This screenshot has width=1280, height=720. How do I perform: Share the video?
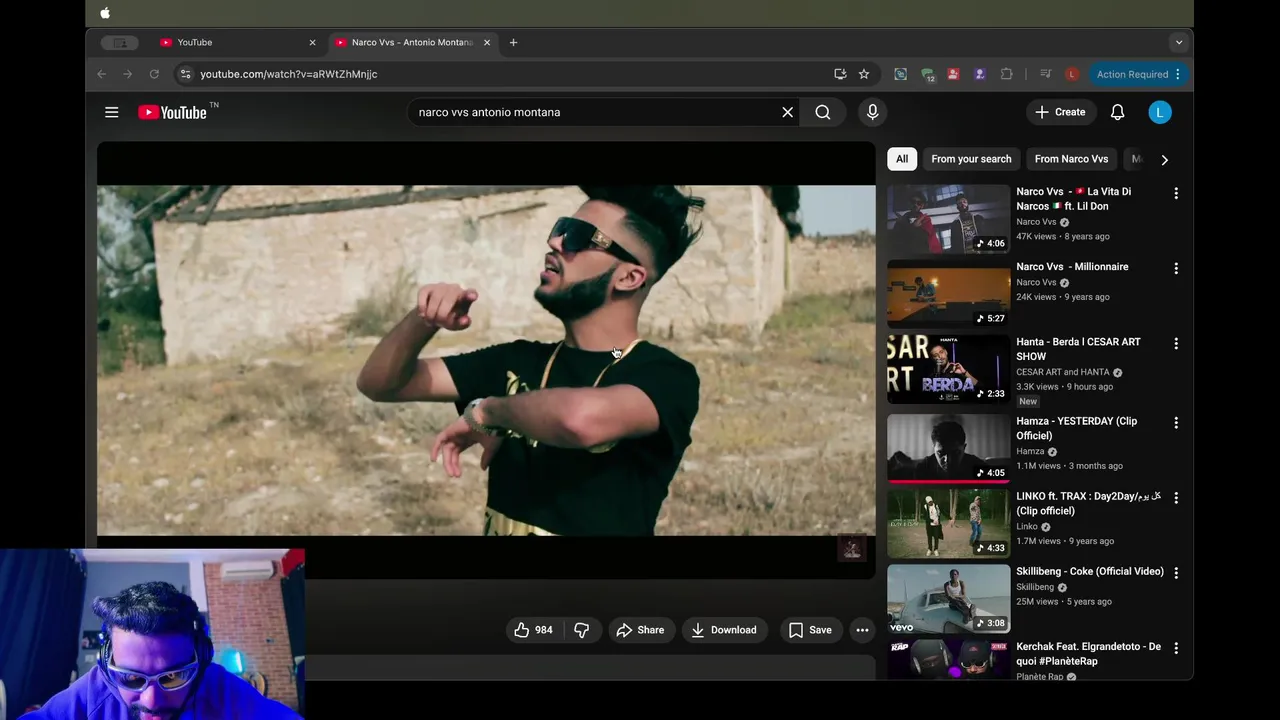(640, 630)
